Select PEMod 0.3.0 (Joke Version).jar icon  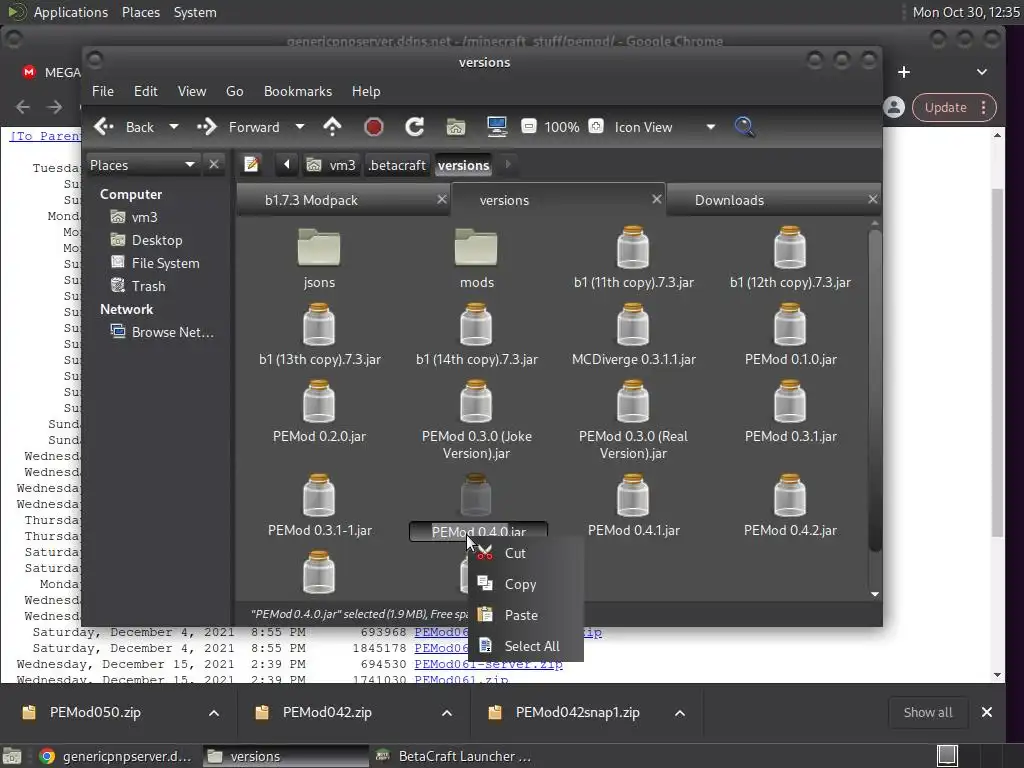tap(476, 401)
